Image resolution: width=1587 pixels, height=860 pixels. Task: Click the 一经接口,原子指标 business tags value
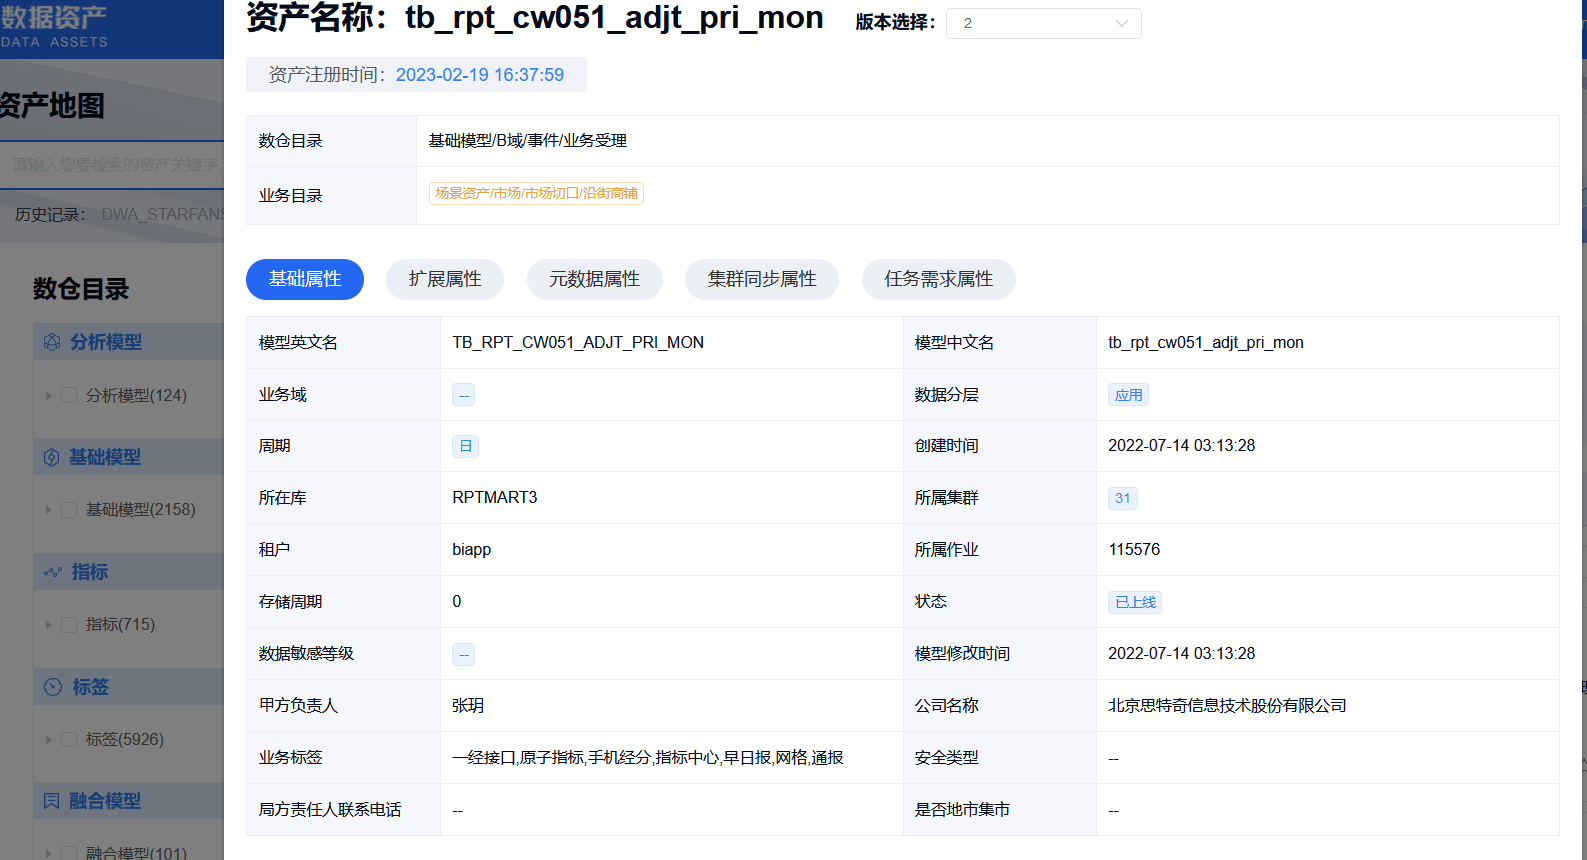coord(648,758)
